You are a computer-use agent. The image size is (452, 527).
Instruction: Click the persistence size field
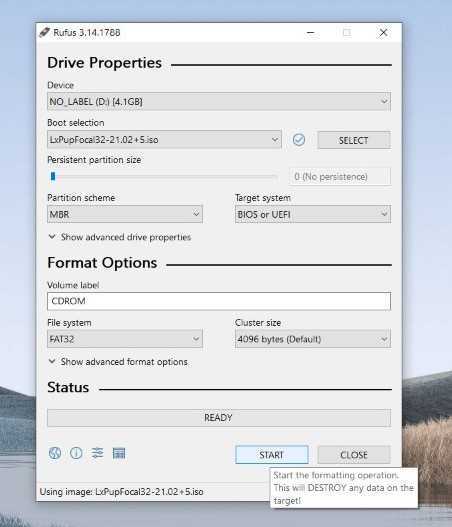pos(340,176)
